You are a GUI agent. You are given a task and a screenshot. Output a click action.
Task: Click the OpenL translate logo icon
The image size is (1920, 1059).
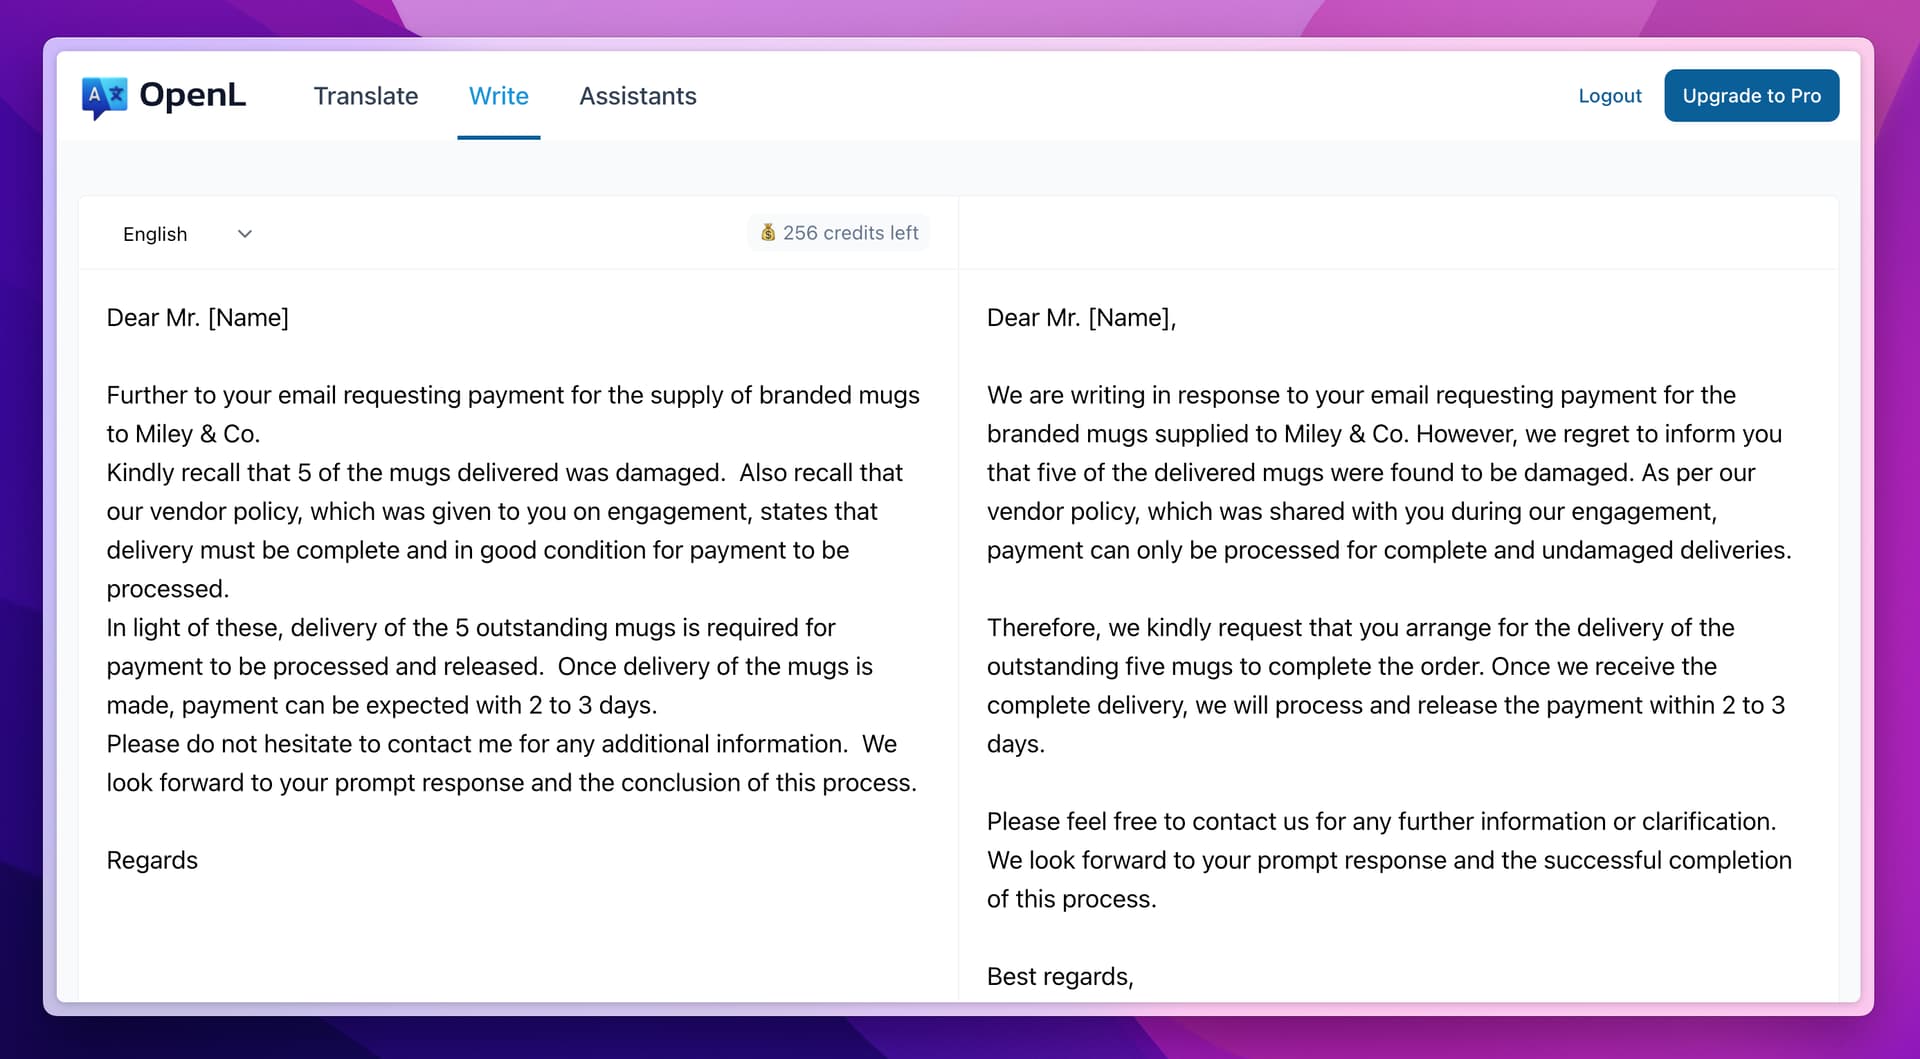tap(104, 97)
